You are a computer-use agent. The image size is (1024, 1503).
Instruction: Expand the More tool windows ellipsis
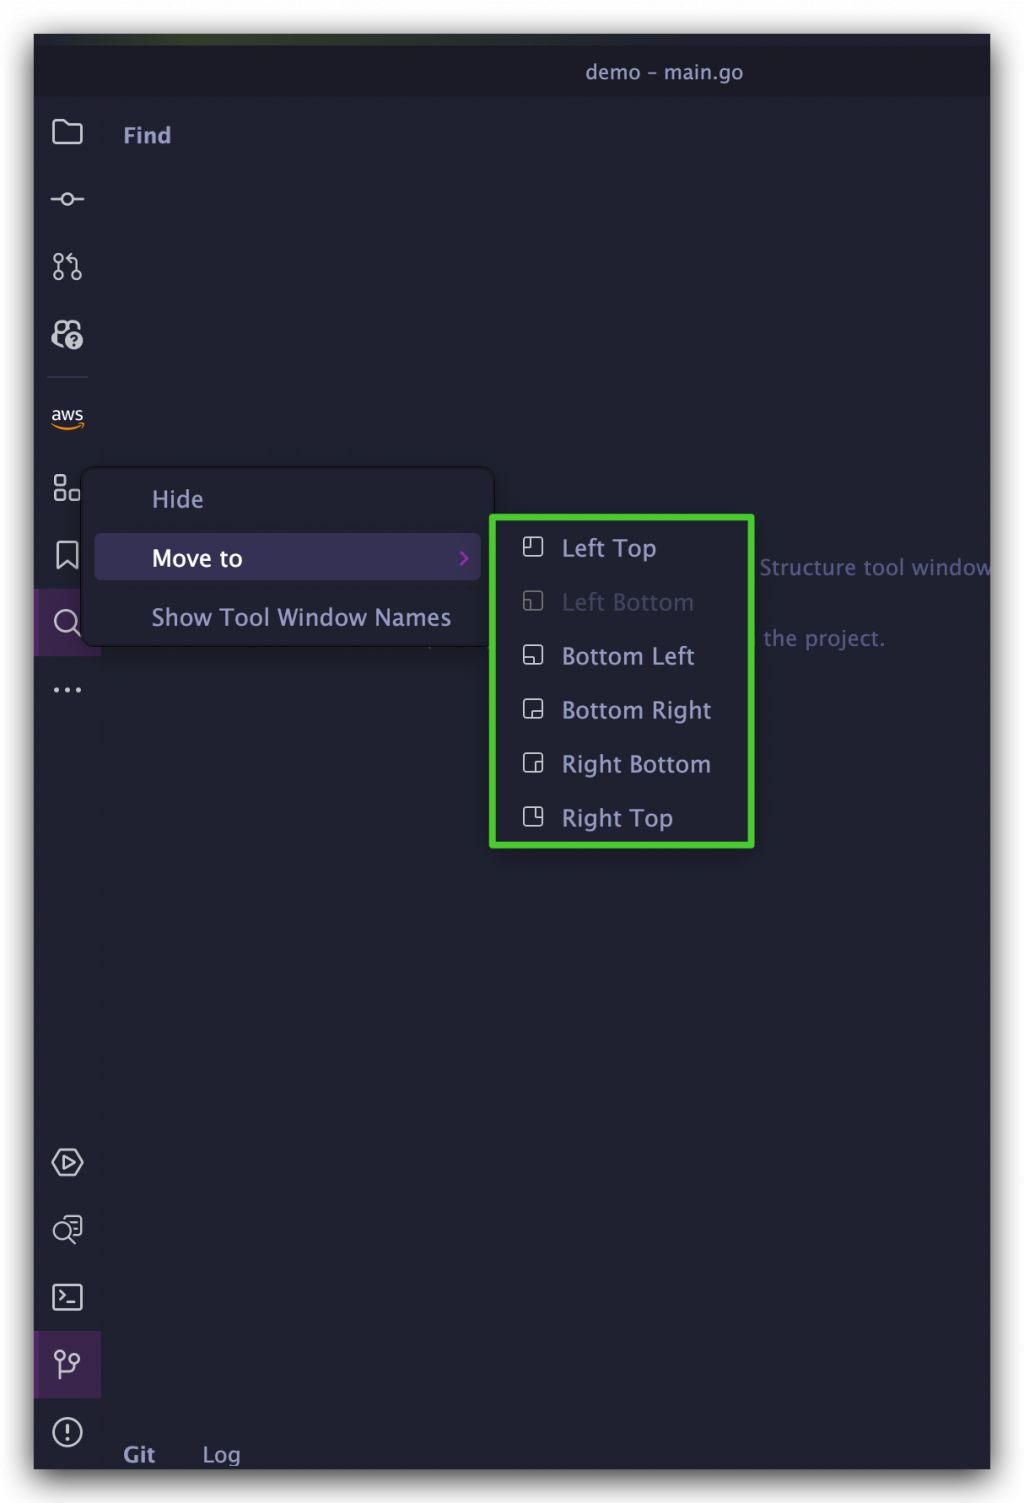(x=67, y=690)
